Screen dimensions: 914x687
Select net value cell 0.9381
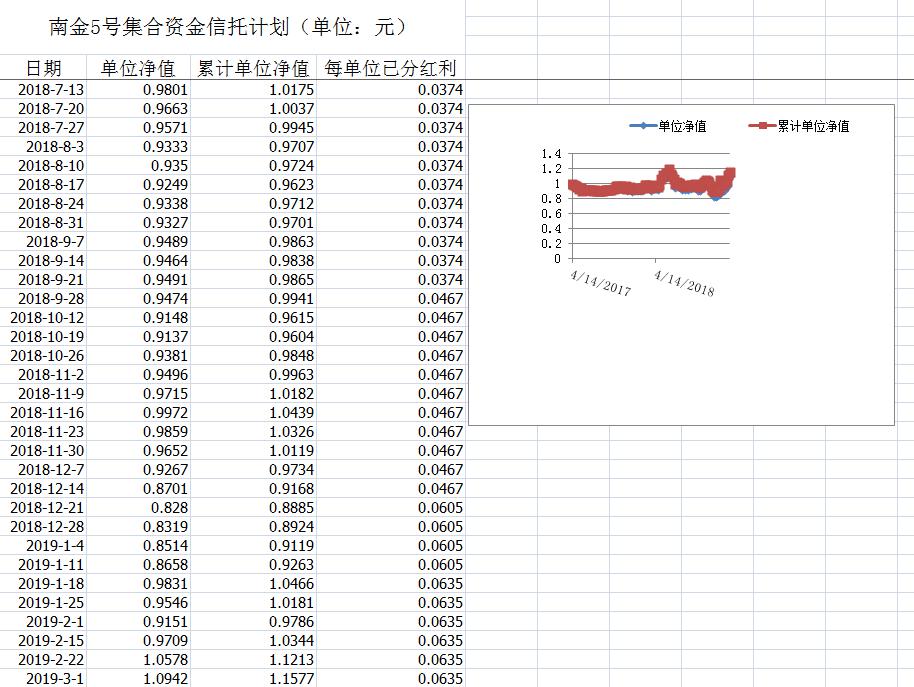coord(139,355)
